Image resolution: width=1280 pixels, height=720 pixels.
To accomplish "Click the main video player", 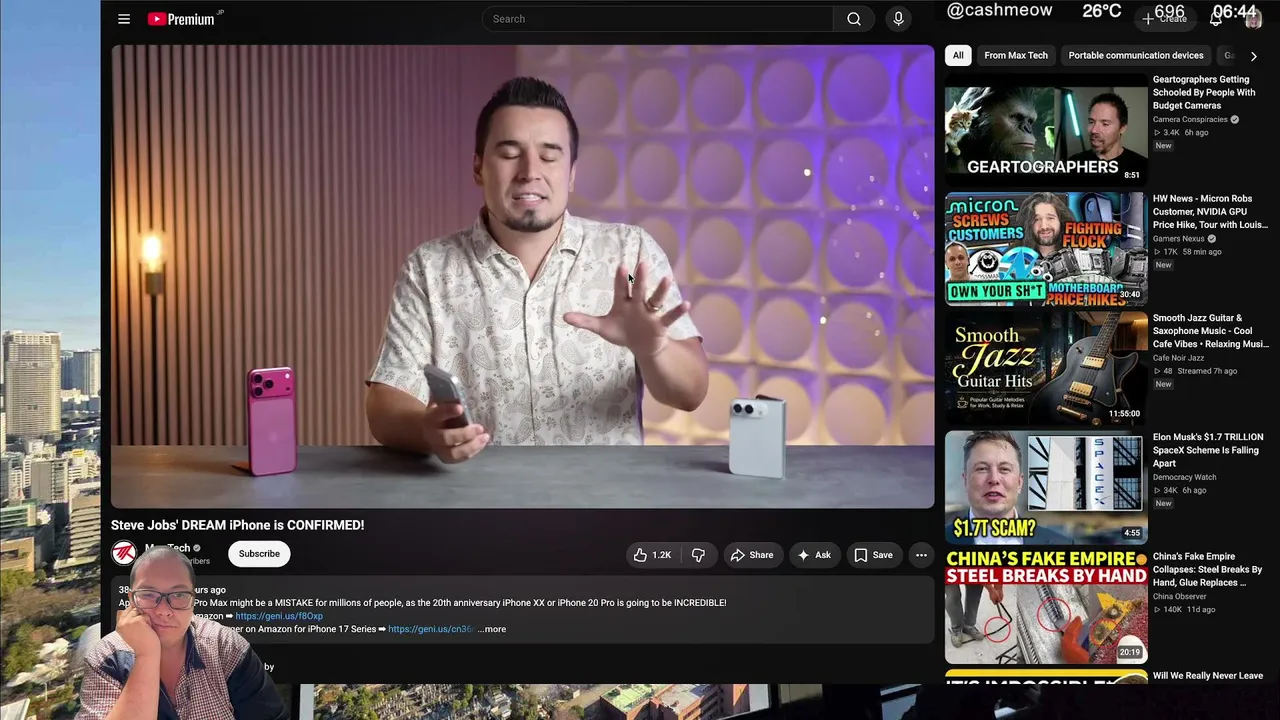I will coord(522,277).
